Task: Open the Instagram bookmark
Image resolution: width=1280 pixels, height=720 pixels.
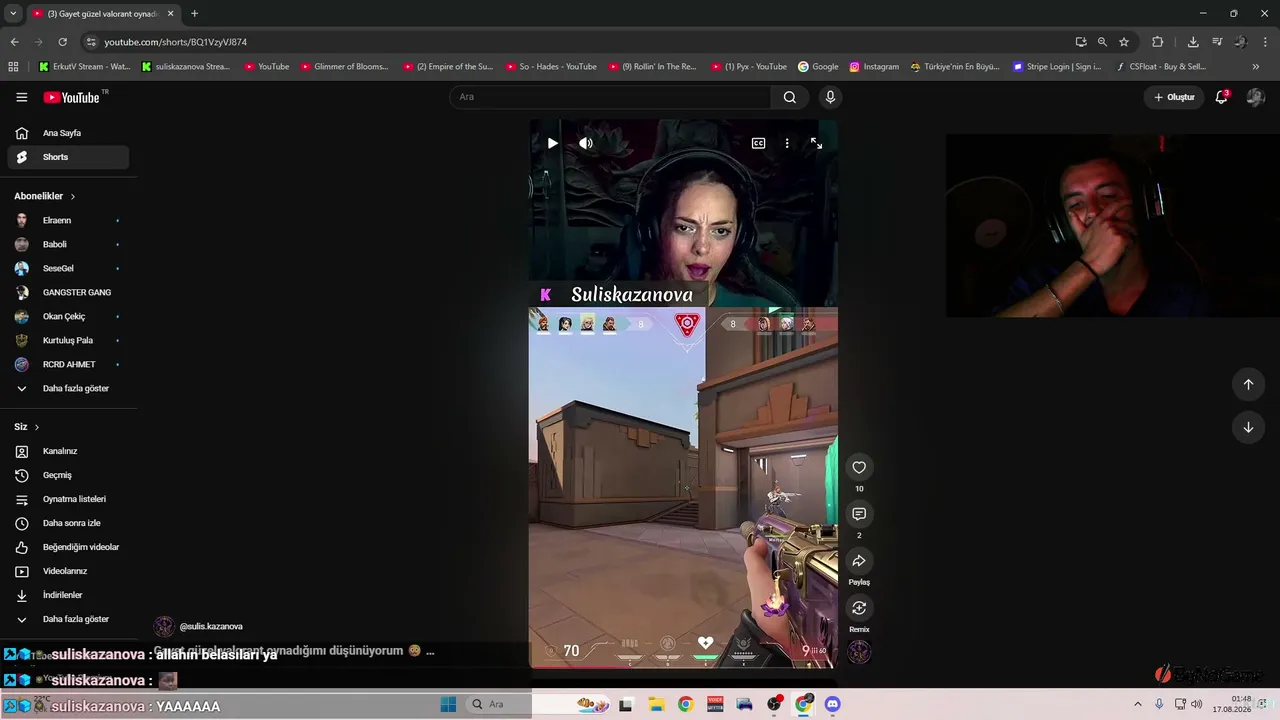Action: [x=874, y=67]
